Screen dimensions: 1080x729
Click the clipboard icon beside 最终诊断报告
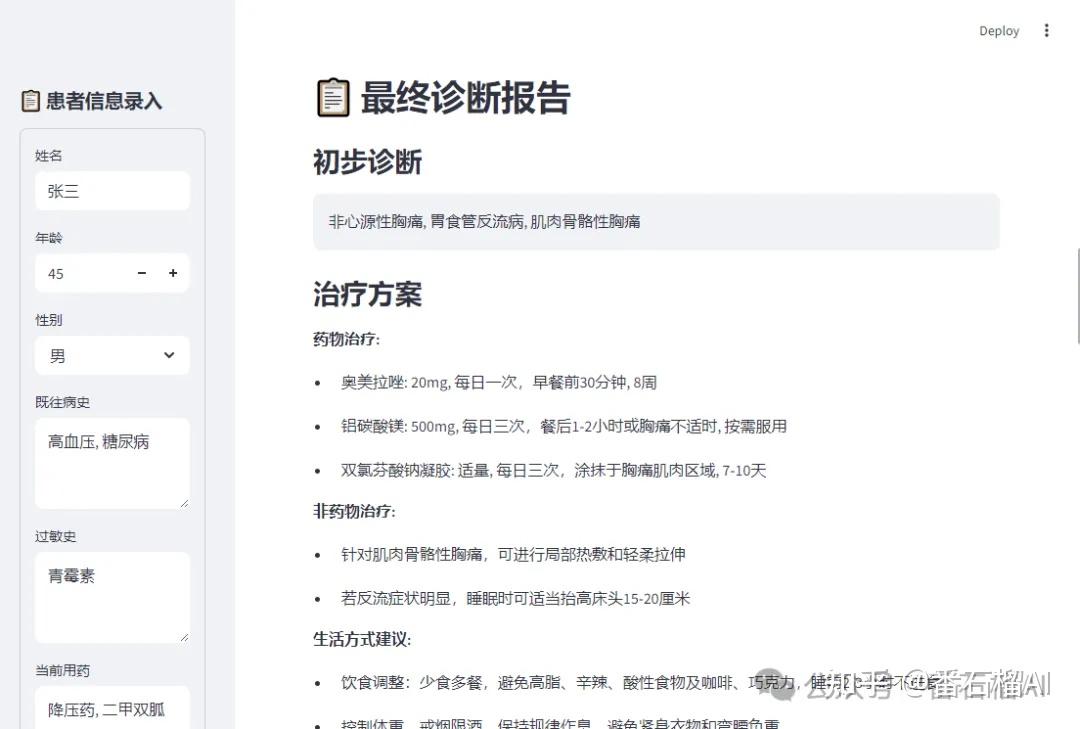(333, 98)
